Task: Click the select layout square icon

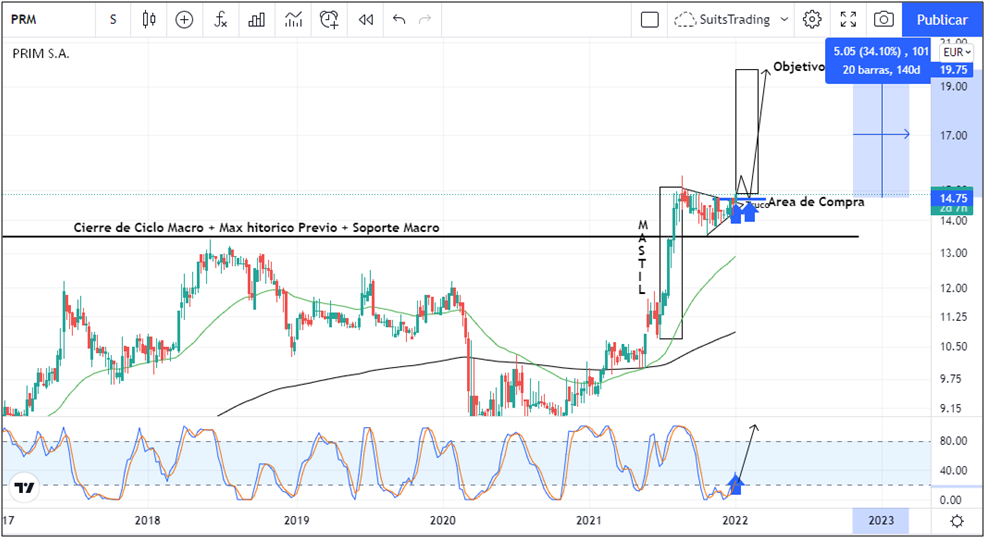Action: (650, 19)
